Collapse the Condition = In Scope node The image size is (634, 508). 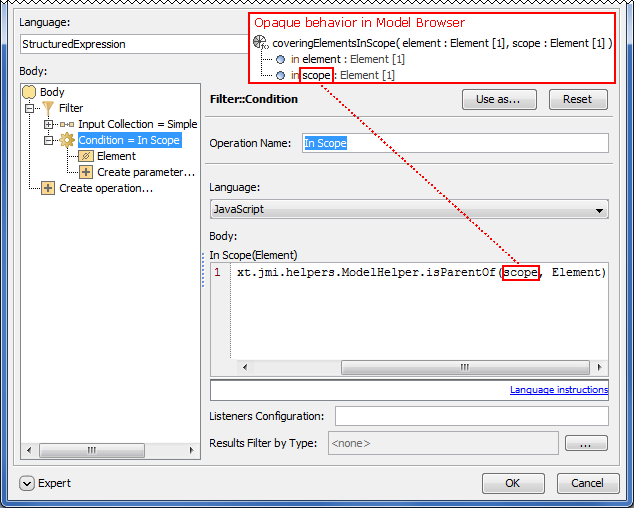coord(48,140)
